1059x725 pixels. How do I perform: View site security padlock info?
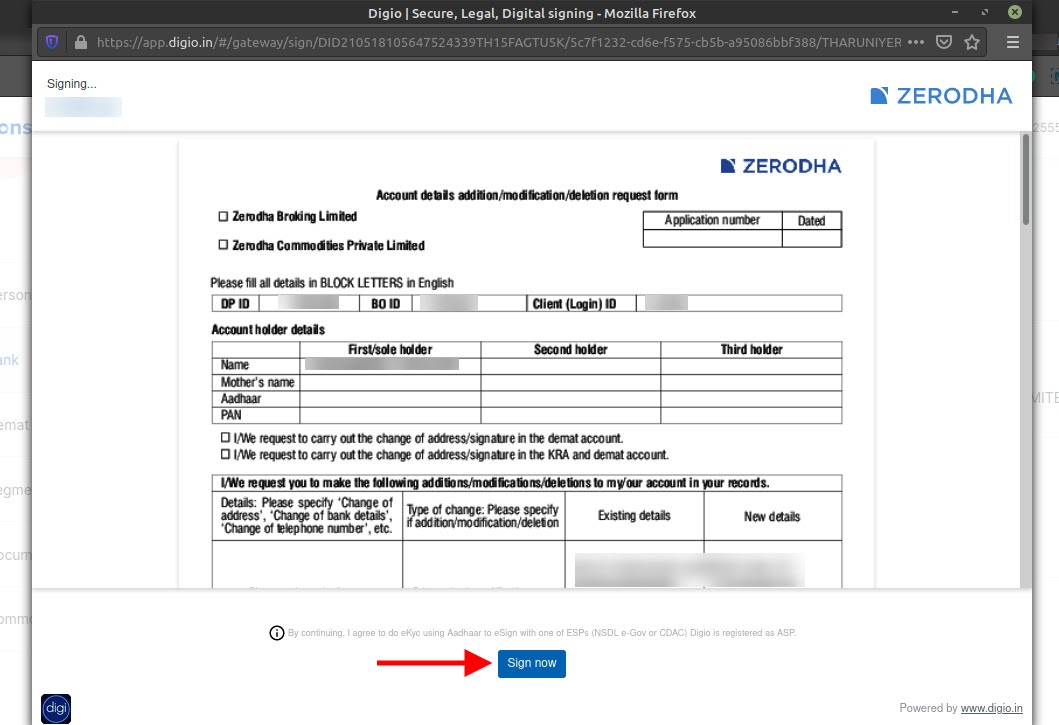tap(80, 43)
